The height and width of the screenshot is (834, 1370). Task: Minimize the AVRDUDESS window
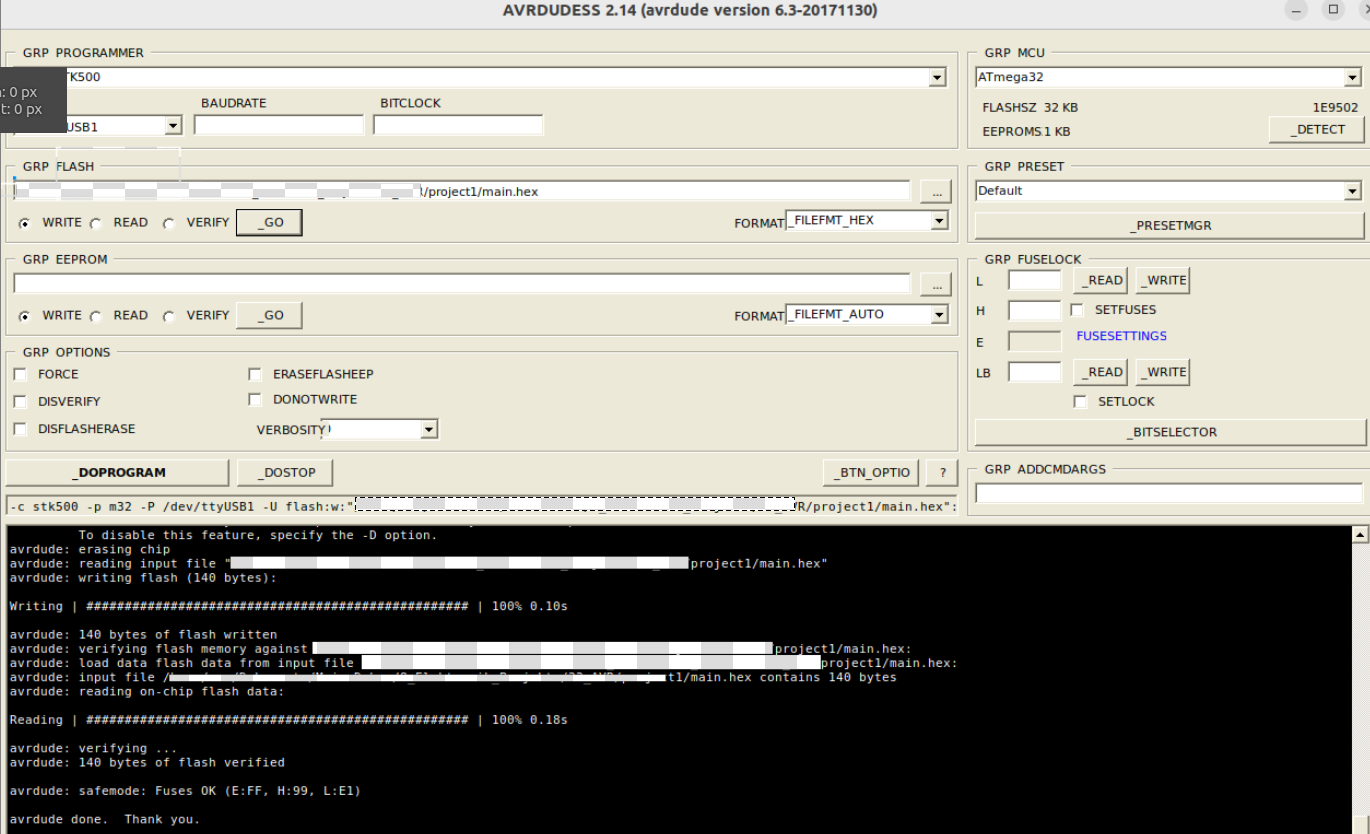point(1296,10)
